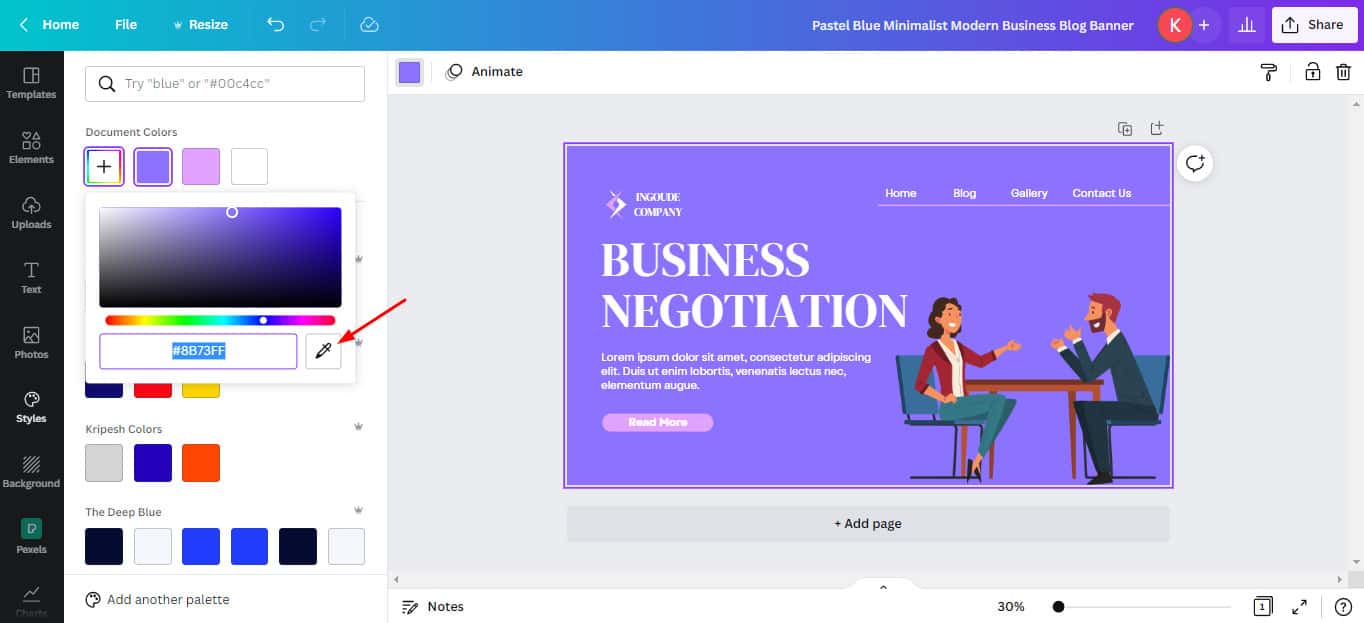
Task: Open the insights bar chart icon
Action: click(1246, 25)
